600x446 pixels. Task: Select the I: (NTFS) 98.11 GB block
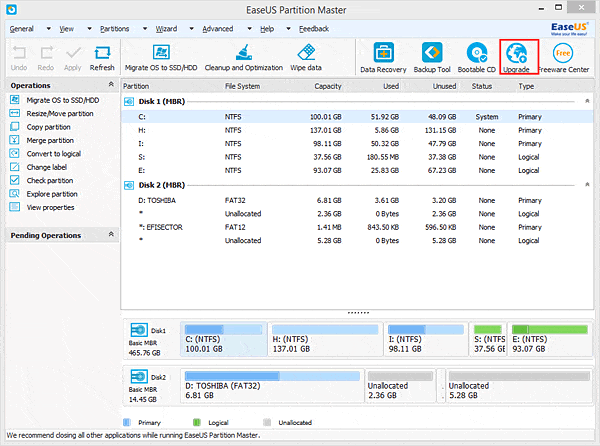pyautogui.click(x=426, y=340)
